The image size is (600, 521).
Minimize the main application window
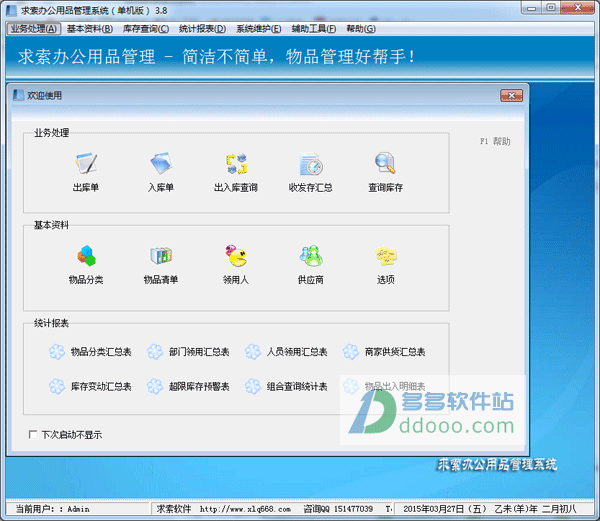click(532, 8)
